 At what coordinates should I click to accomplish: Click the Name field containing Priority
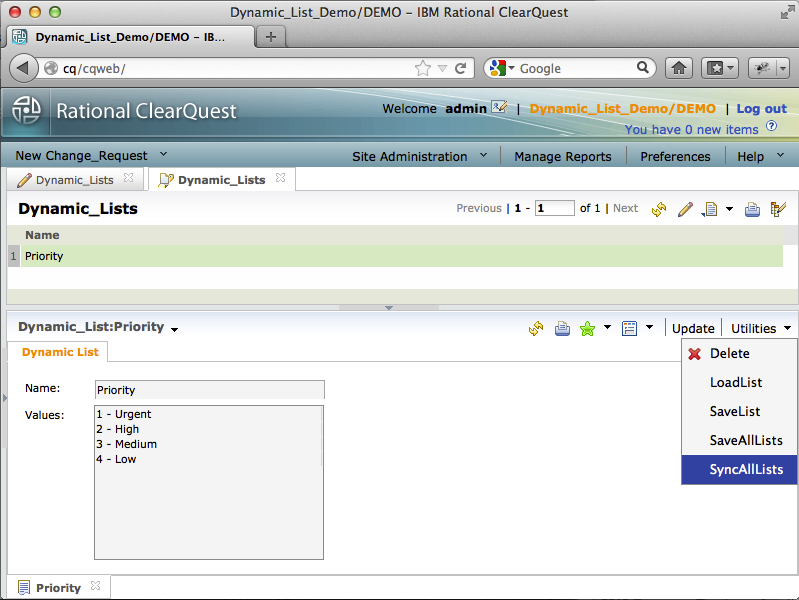pyautogui.click(x=209, y=390)
